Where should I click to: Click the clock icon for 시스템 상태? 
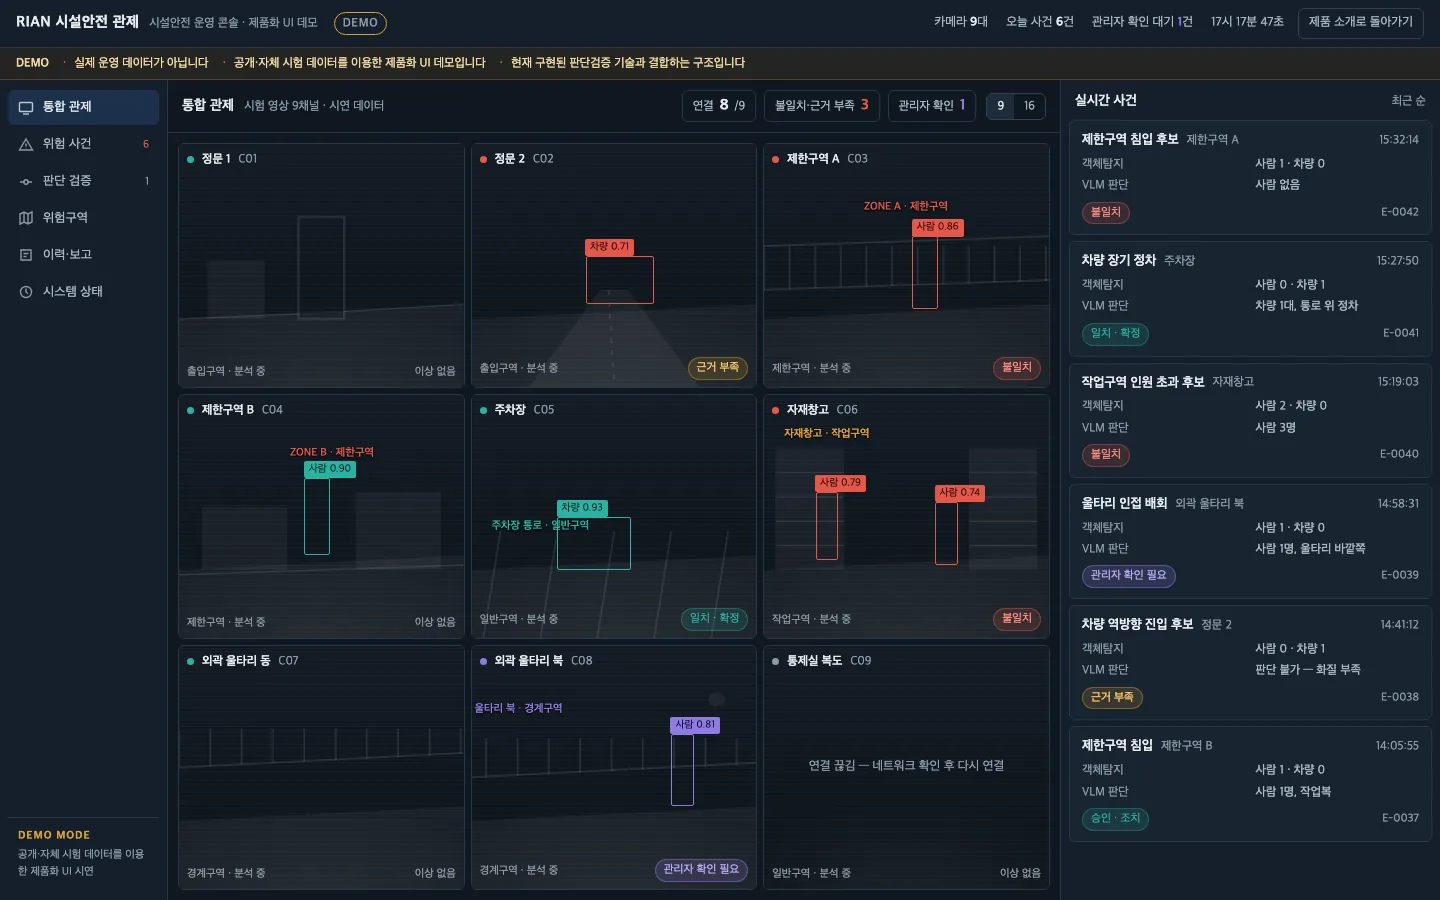pos(26,292)
